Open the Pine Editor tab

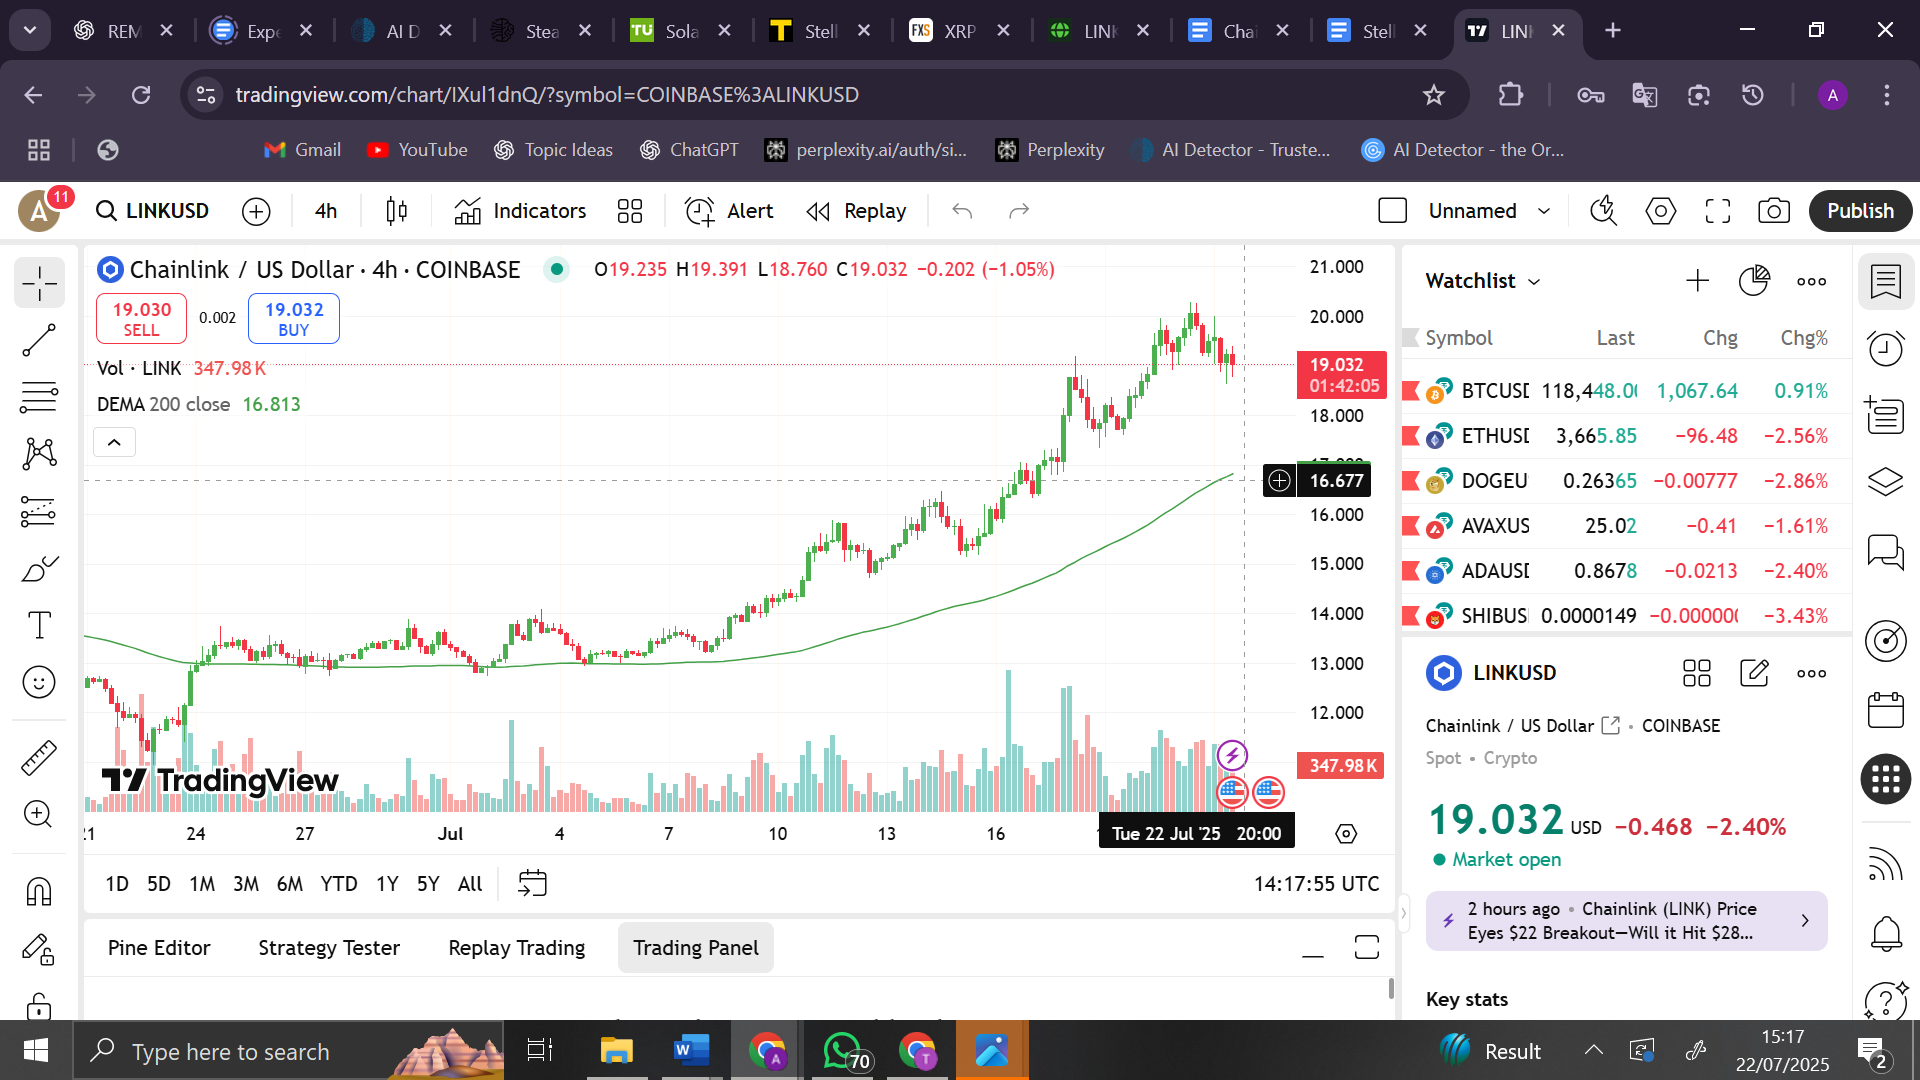pyautogui.click(x=159, y=948)
